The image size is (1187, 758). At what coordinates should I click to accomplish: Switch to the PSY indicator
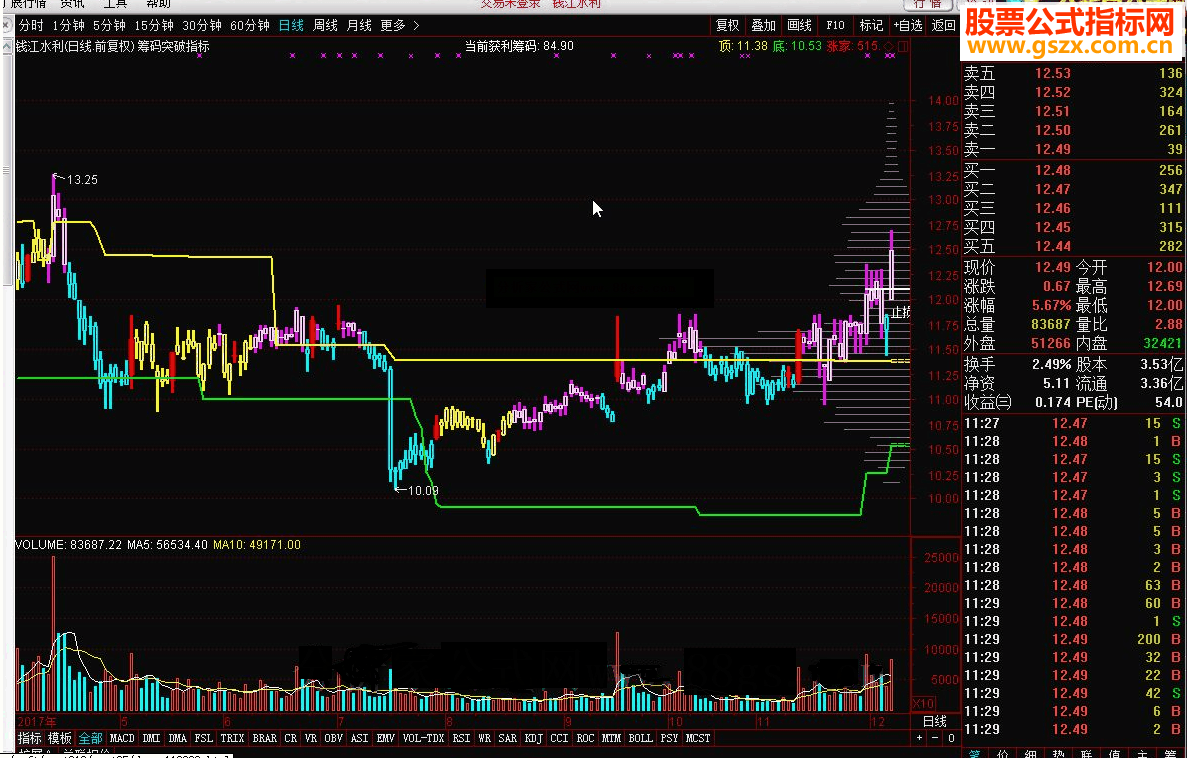[669, 738]
